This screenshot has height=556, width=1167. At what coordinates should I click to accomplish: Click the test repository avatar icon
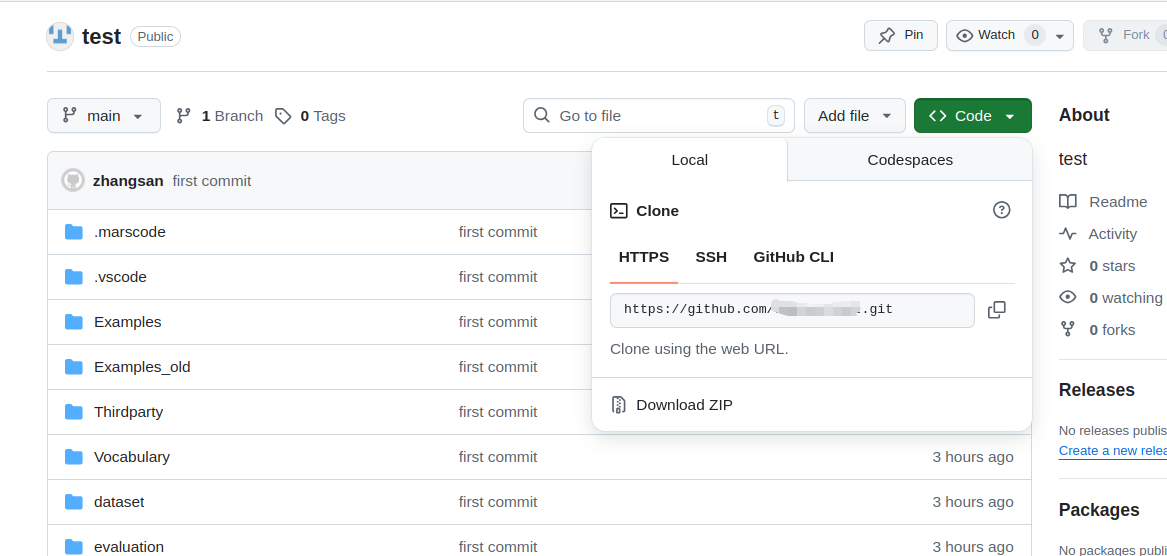(x=60, y=36)
